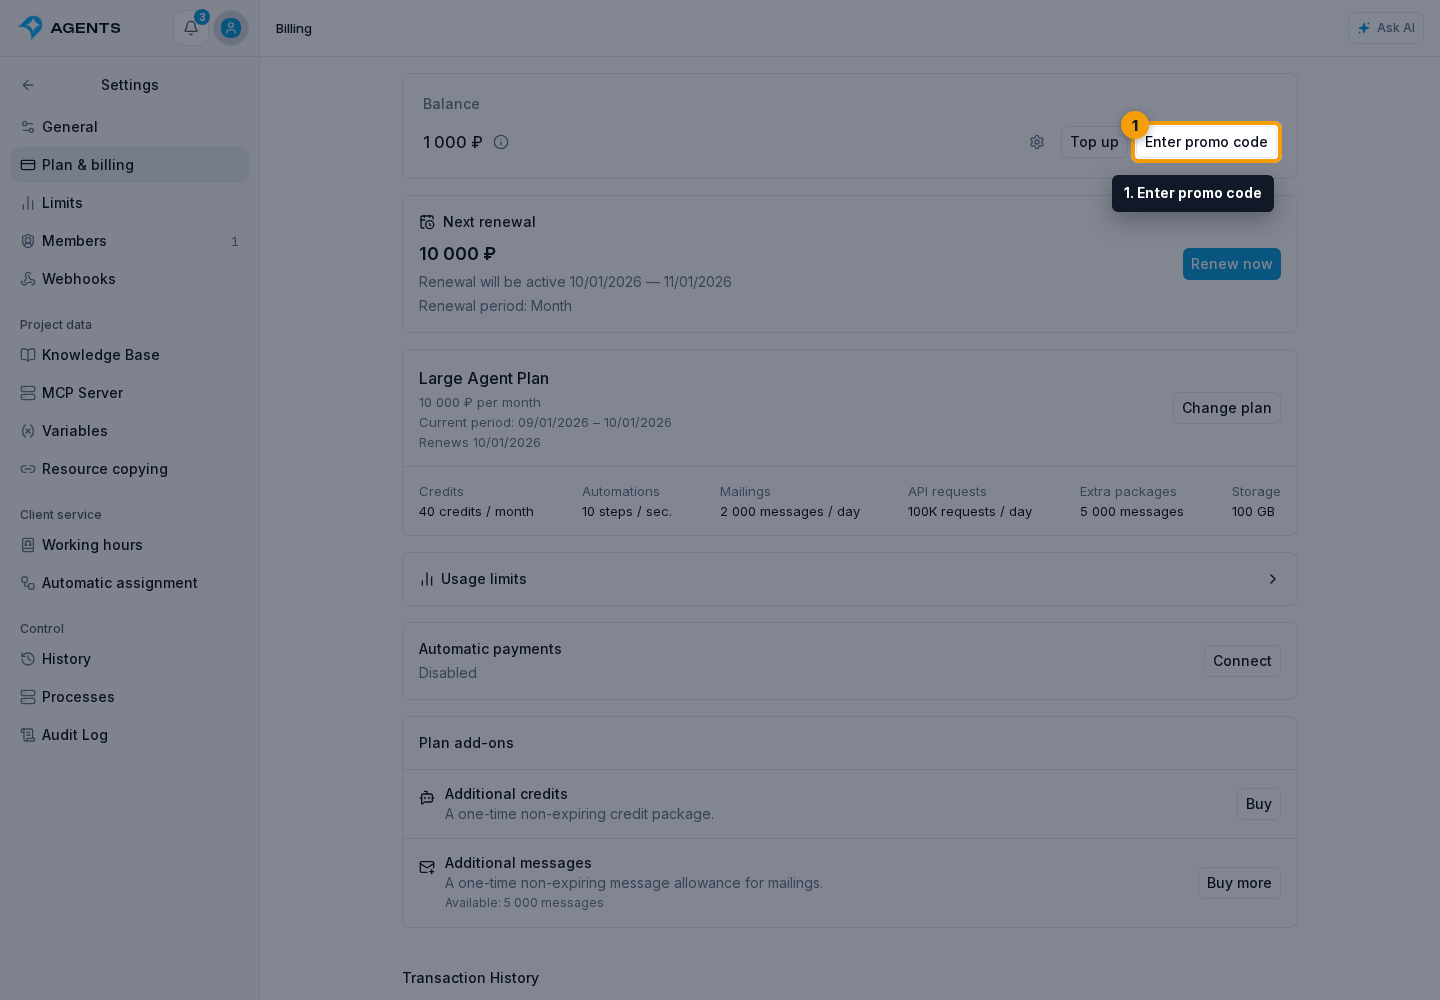Open Knowledge Base settings

click(129, 355)
